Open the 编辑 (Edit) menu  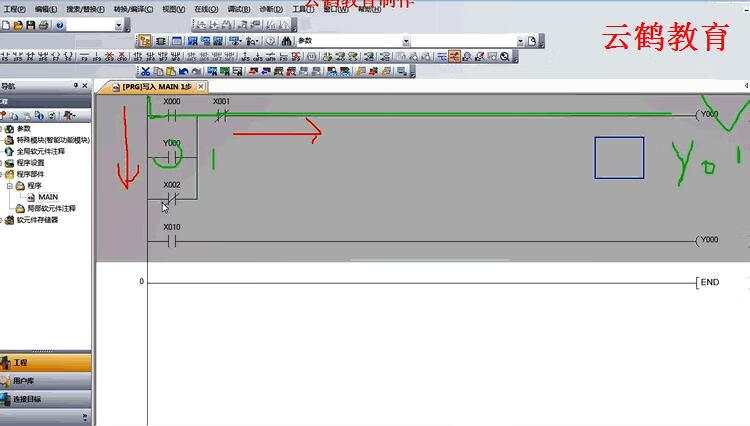(x=45, y=9)
